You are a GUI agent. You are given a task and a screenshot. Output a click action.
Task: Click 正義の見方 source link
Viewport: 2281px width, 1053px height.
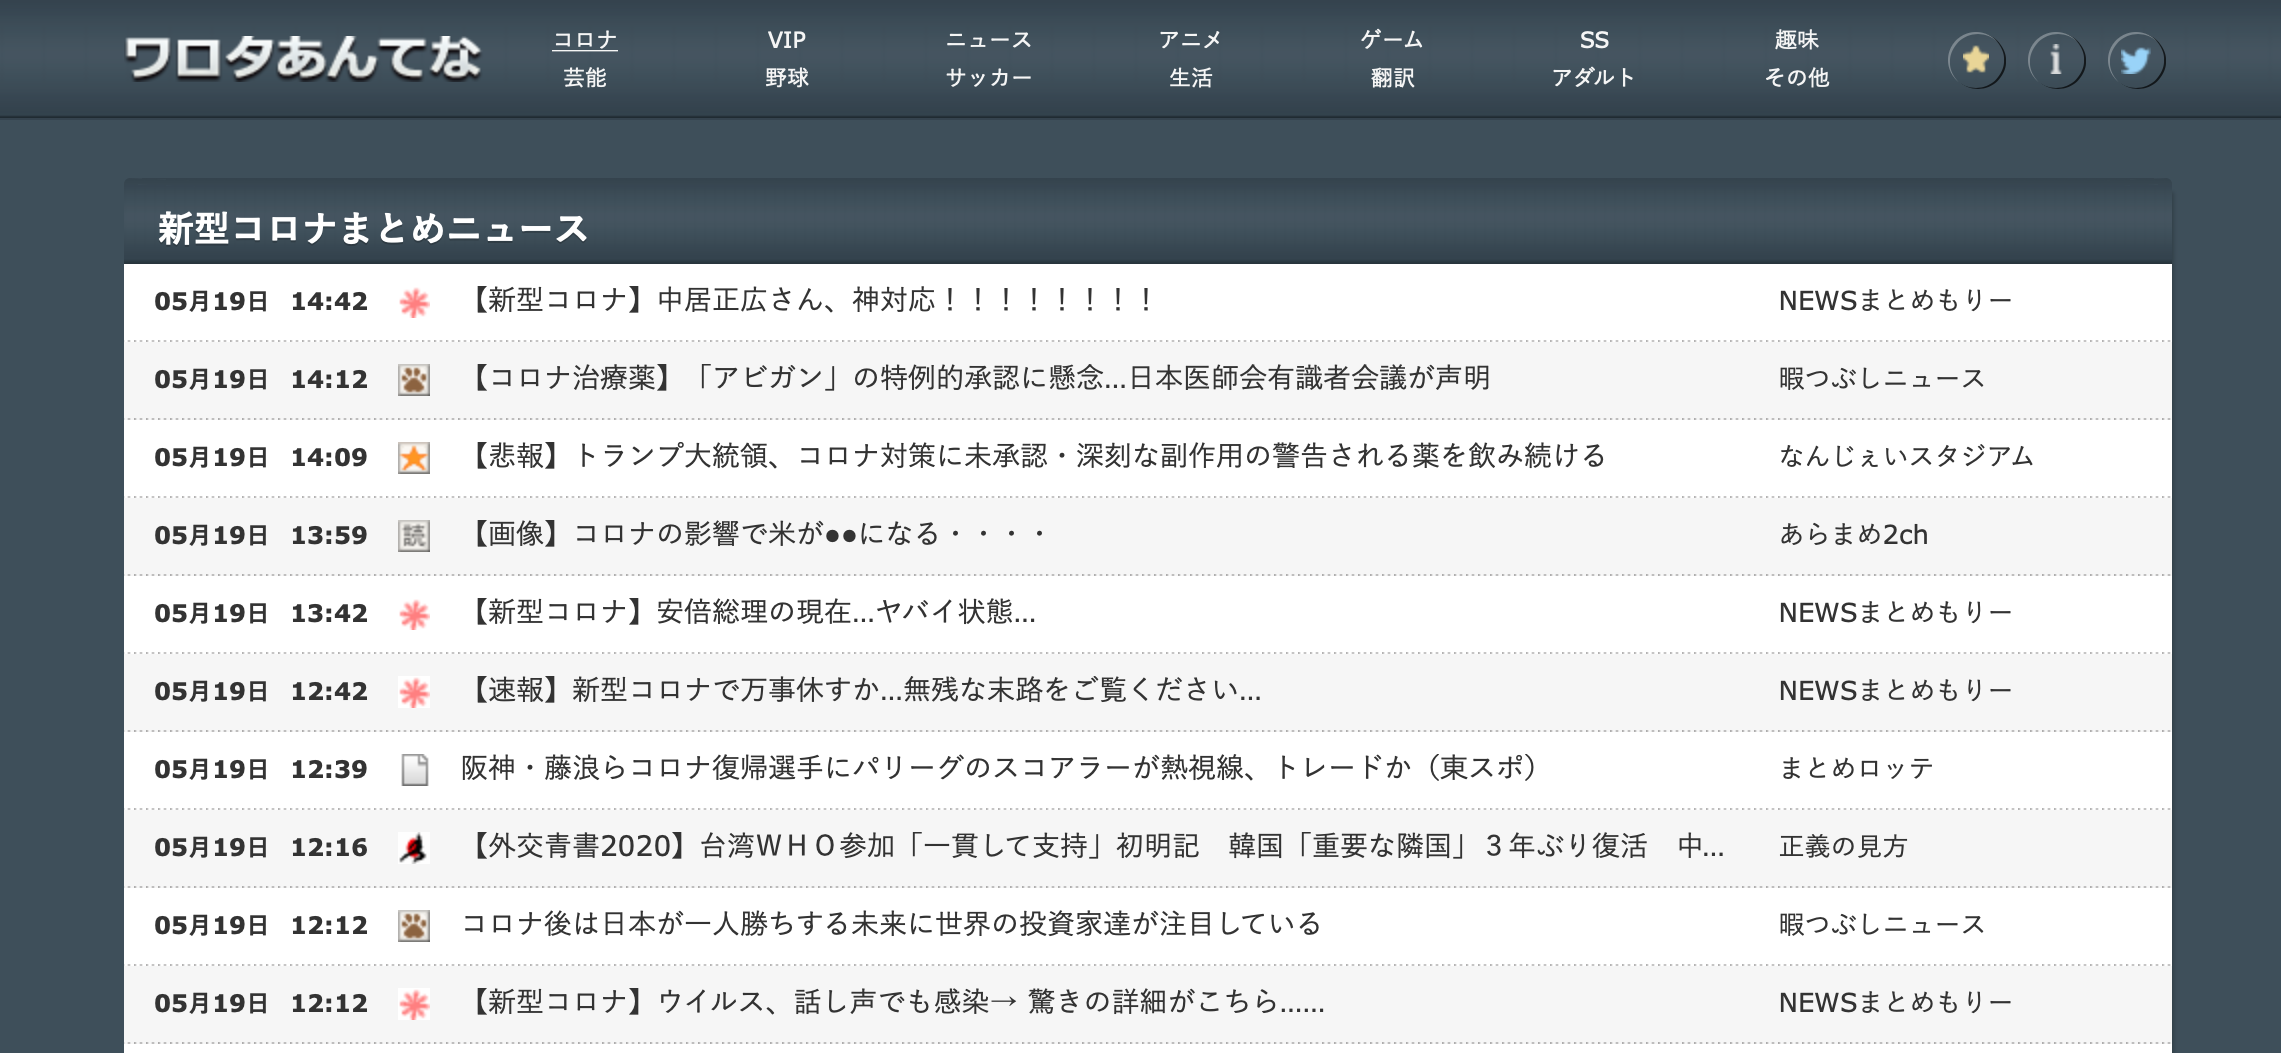pyautogui.click(x=1843, y=846)
